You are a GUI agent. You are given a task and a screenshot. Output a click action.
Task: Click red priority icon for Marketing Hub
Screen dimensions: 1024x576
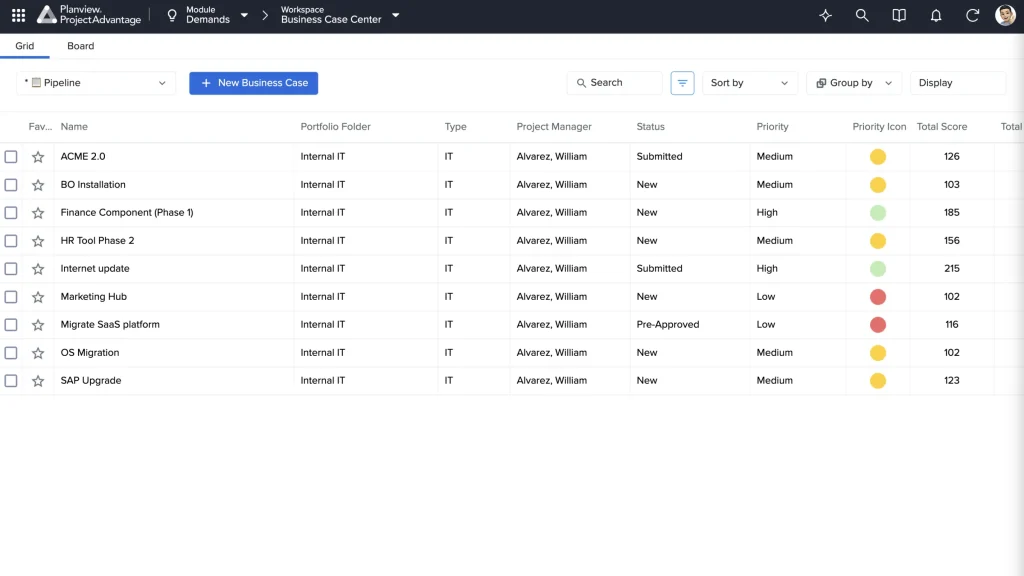[878, 296]
